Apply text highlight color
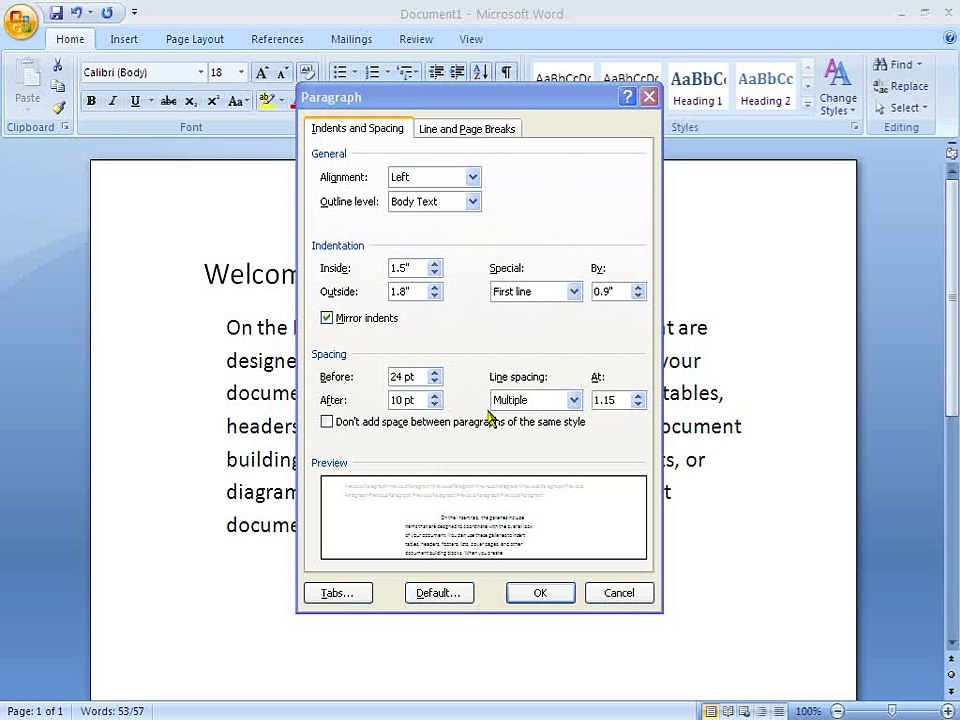The image size is (960, 720). (266, 100)
